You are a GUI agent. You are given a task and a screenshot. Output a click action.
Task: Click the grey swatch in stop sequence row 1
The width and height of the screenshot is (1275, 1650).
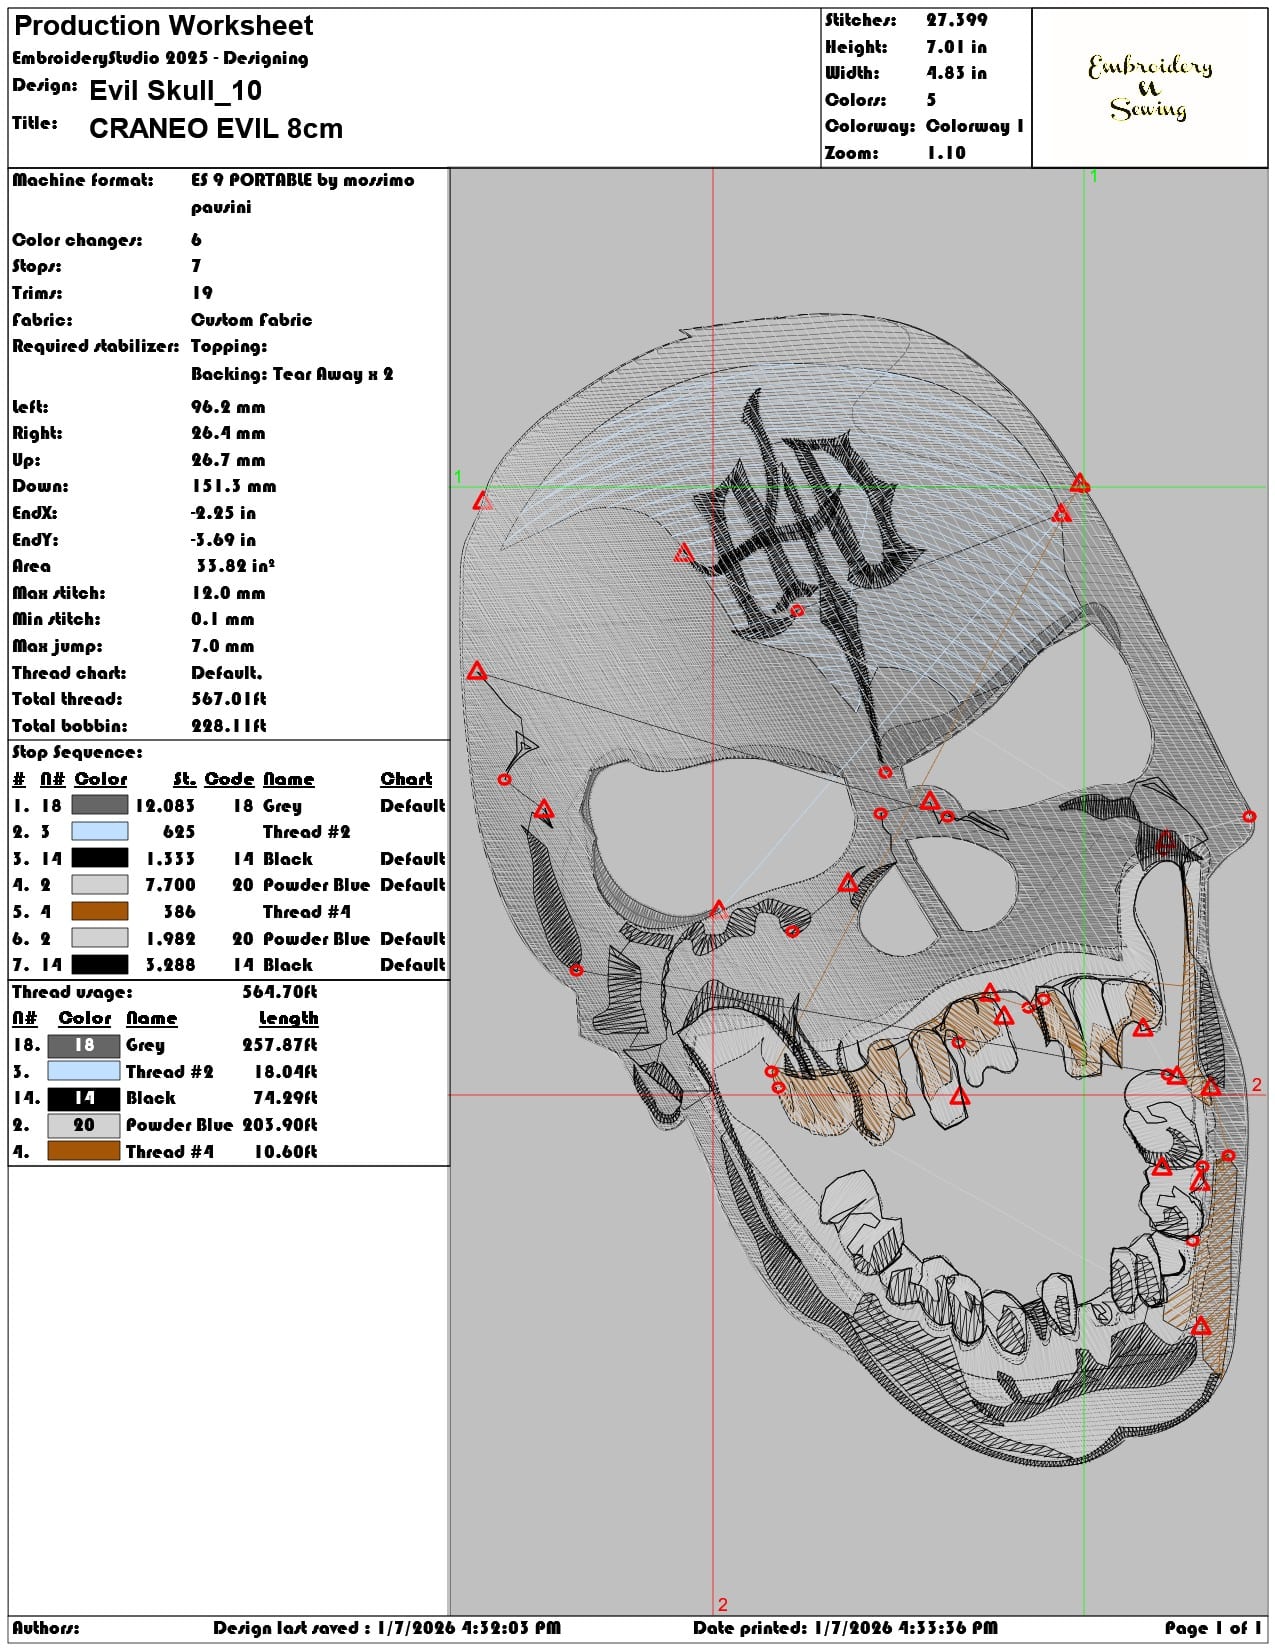(x=100, y=805)
